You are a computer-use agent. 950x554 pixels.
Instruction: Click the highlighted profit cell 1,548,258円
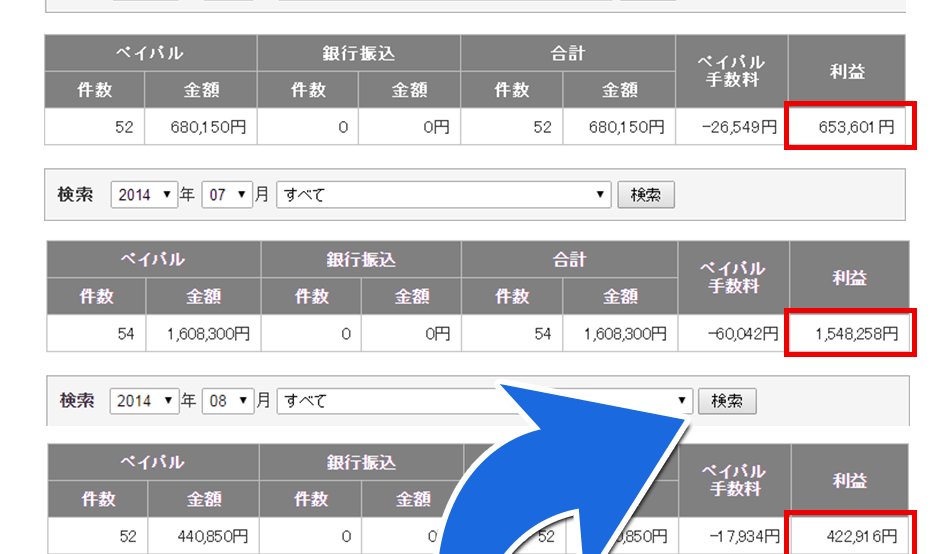coord(850,334)
